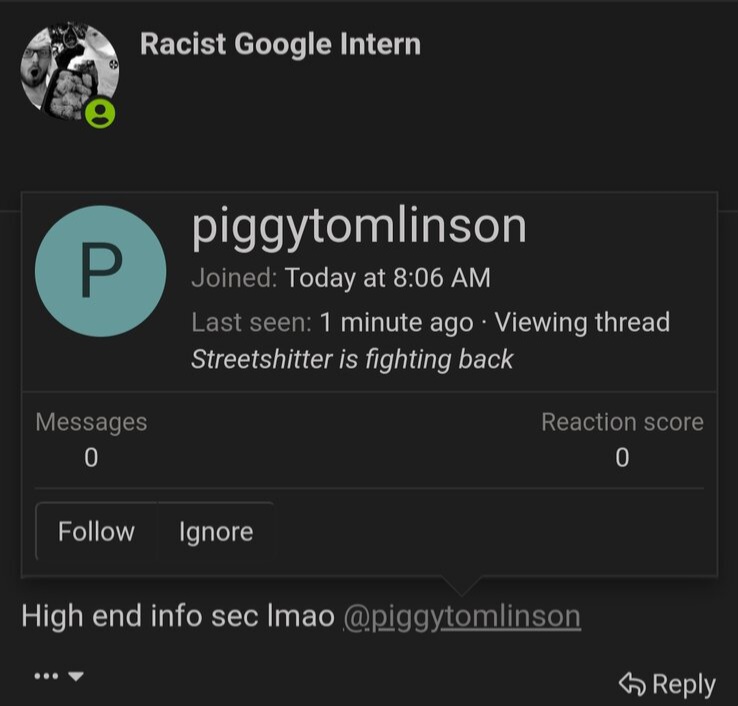Click the Messages count label
The image size is (738, 706).
[x=91, y=422]
